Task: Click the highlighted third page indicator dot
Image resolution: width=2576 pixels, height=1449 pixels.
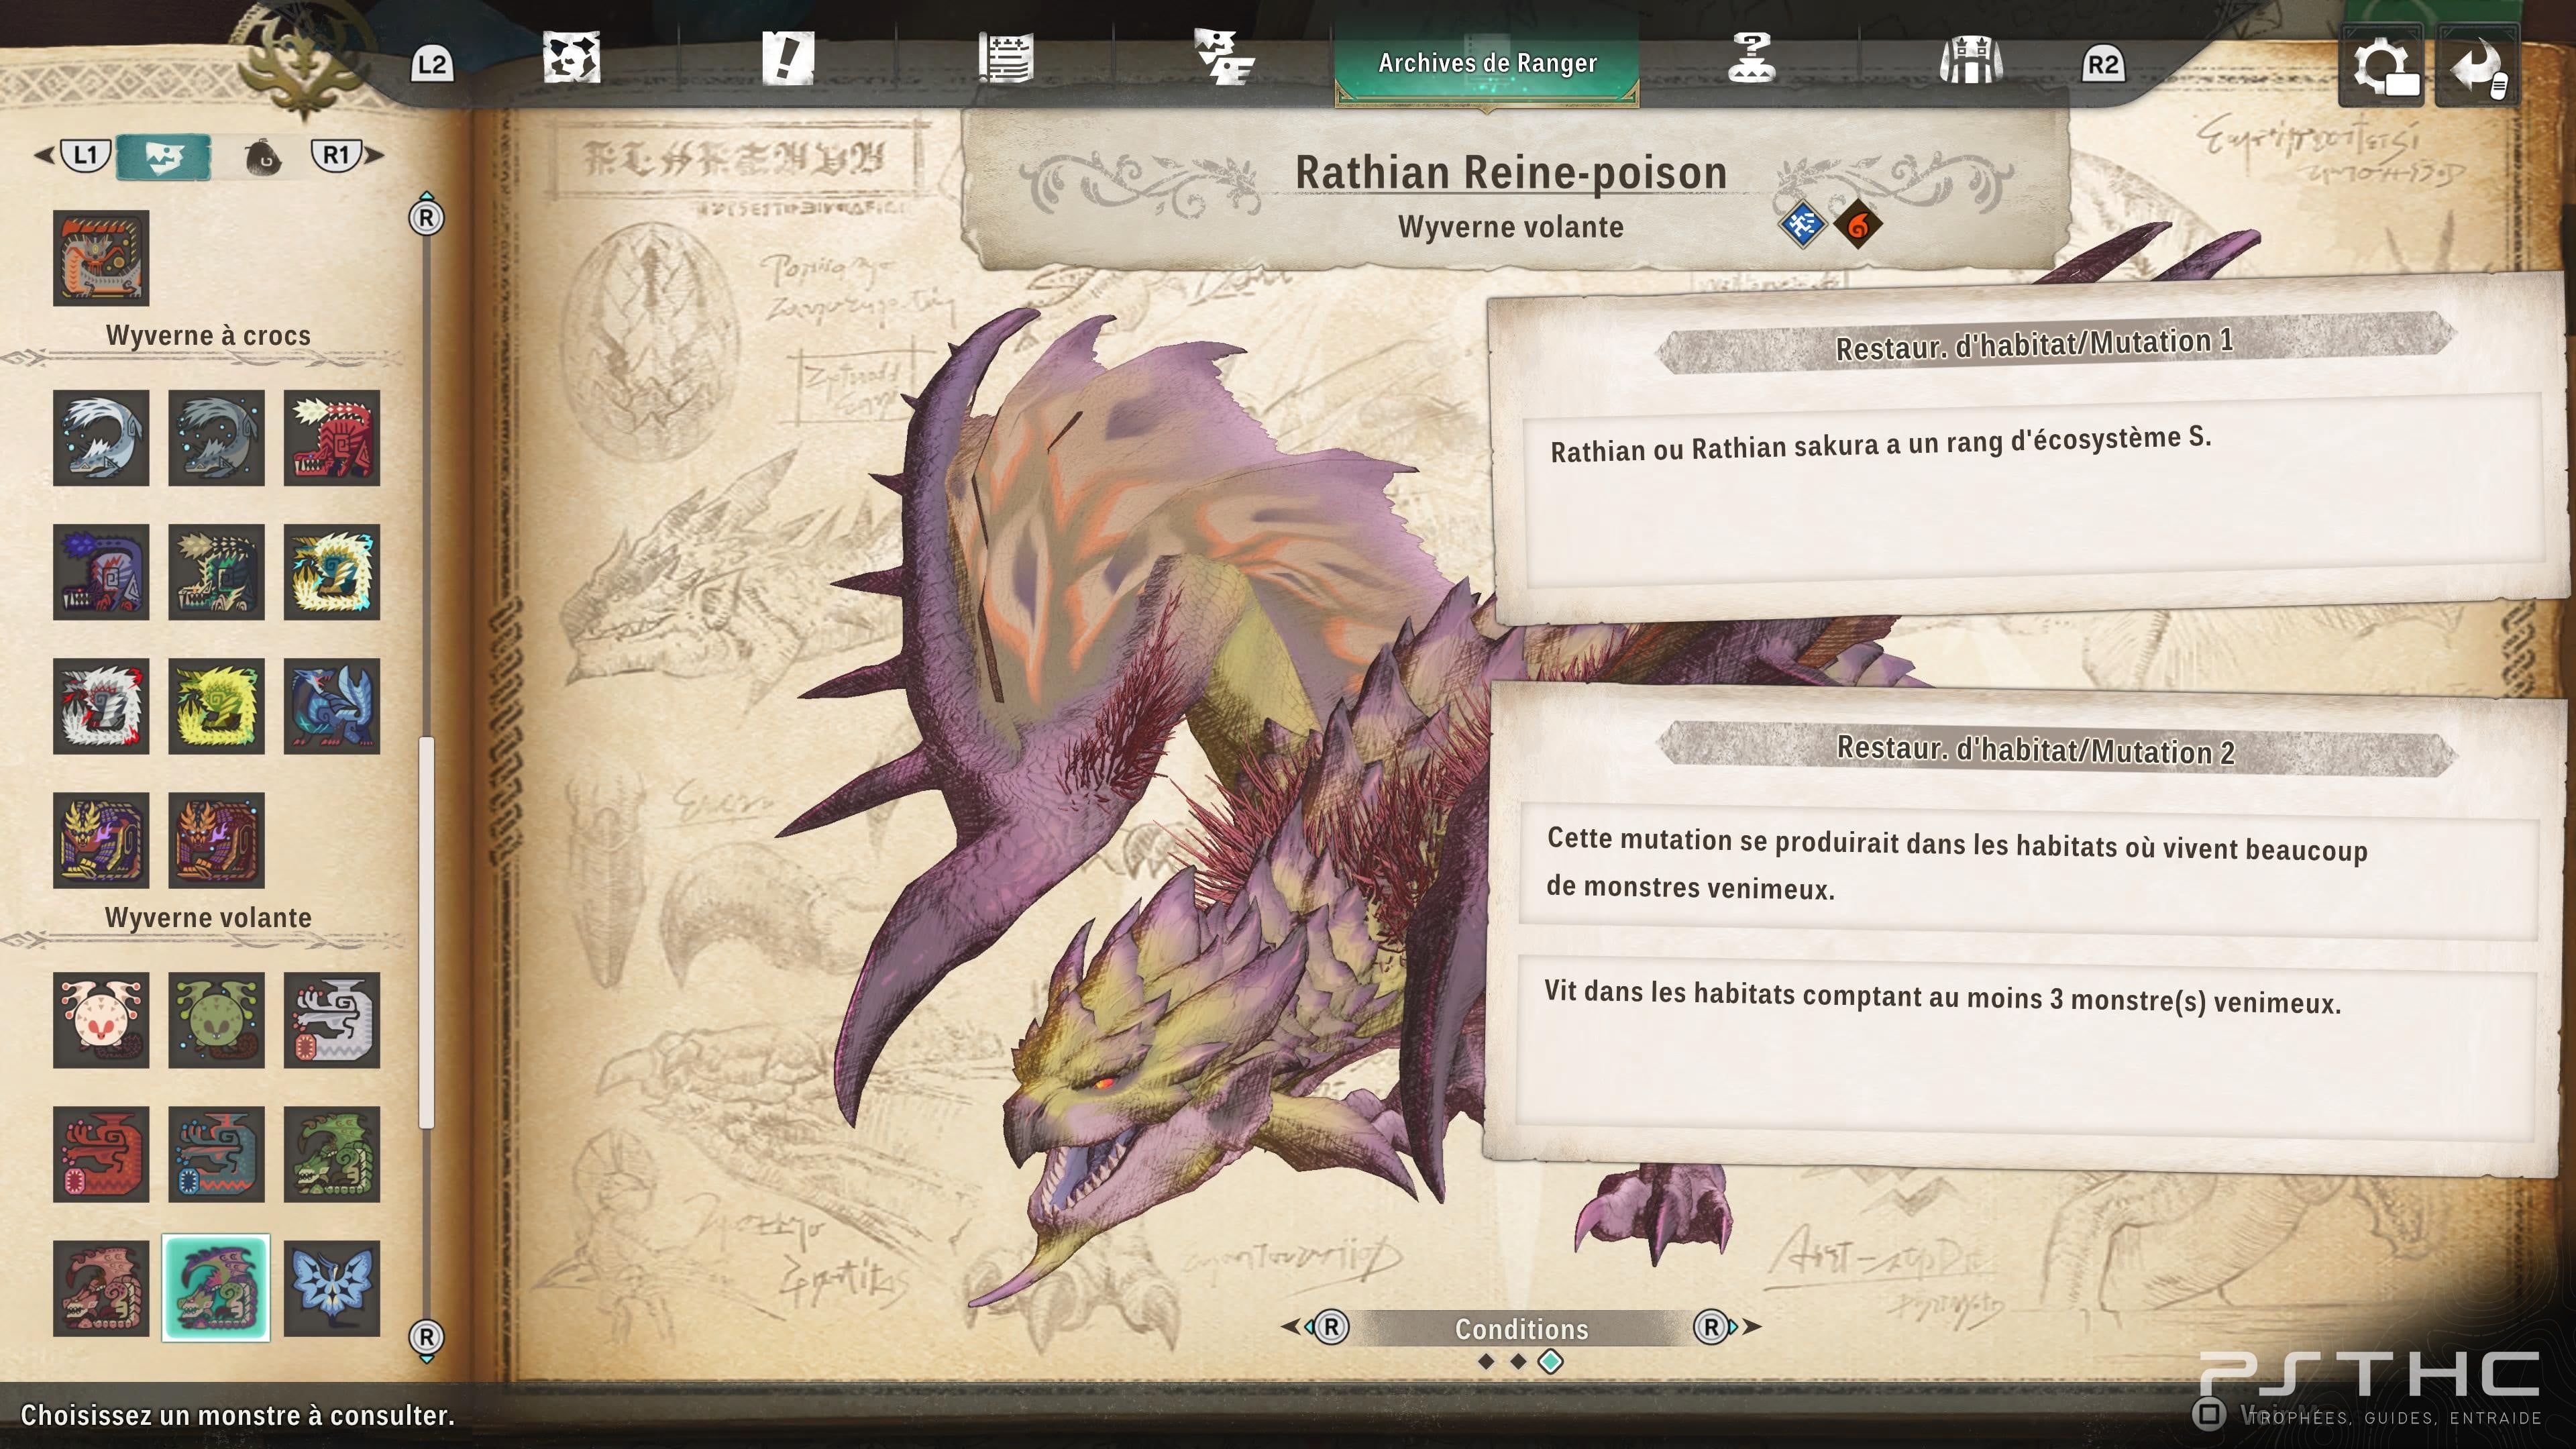Action: point(1550,1361)
